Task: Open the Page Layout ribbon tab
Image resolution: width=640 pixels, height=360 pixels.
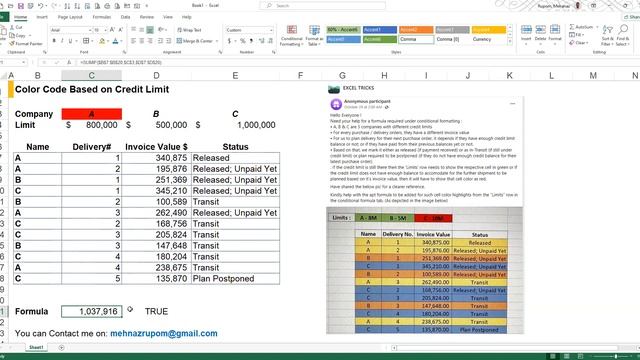Action: (70, 17)
